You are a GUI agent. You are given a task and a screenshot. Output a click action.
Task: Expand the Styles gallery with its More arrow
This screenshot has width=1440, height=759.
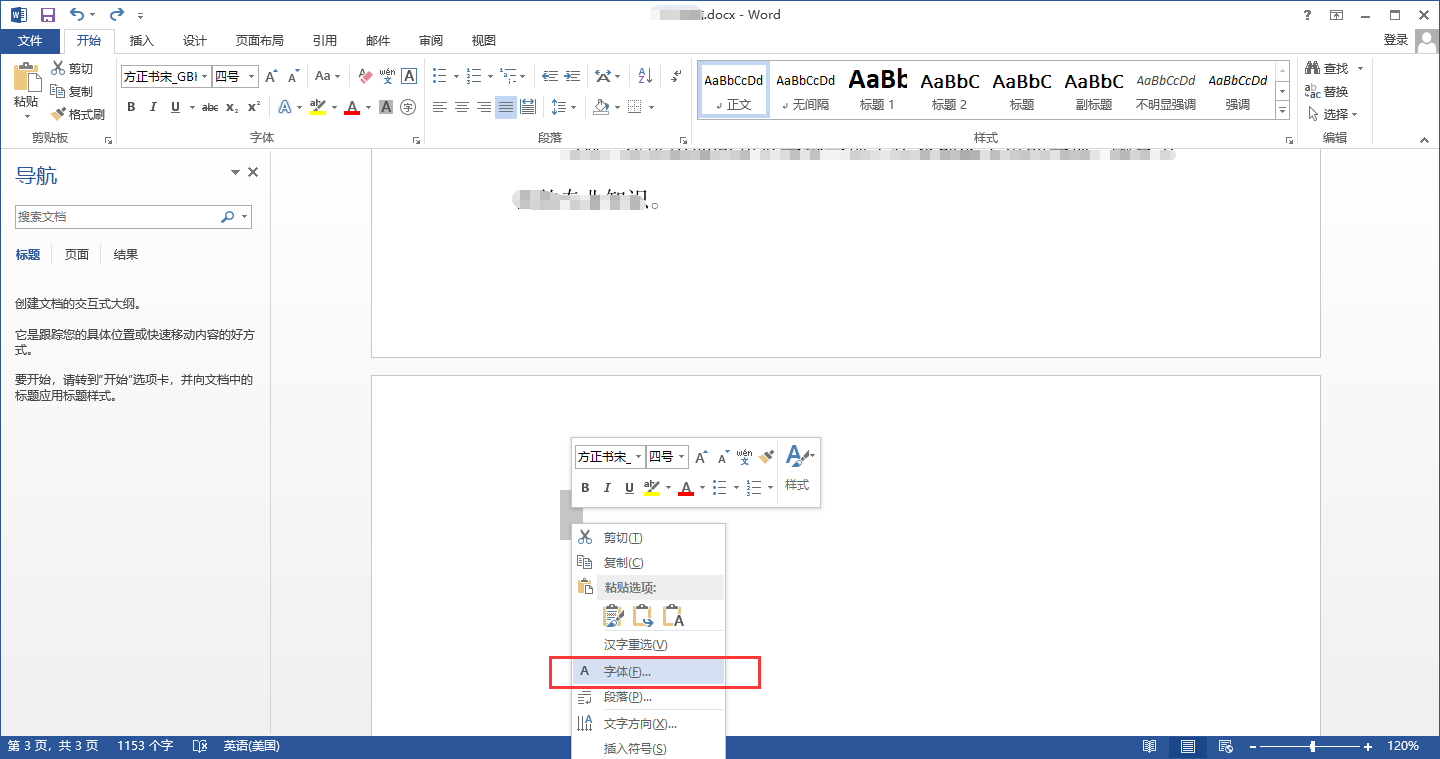[x=1283, y=111]
